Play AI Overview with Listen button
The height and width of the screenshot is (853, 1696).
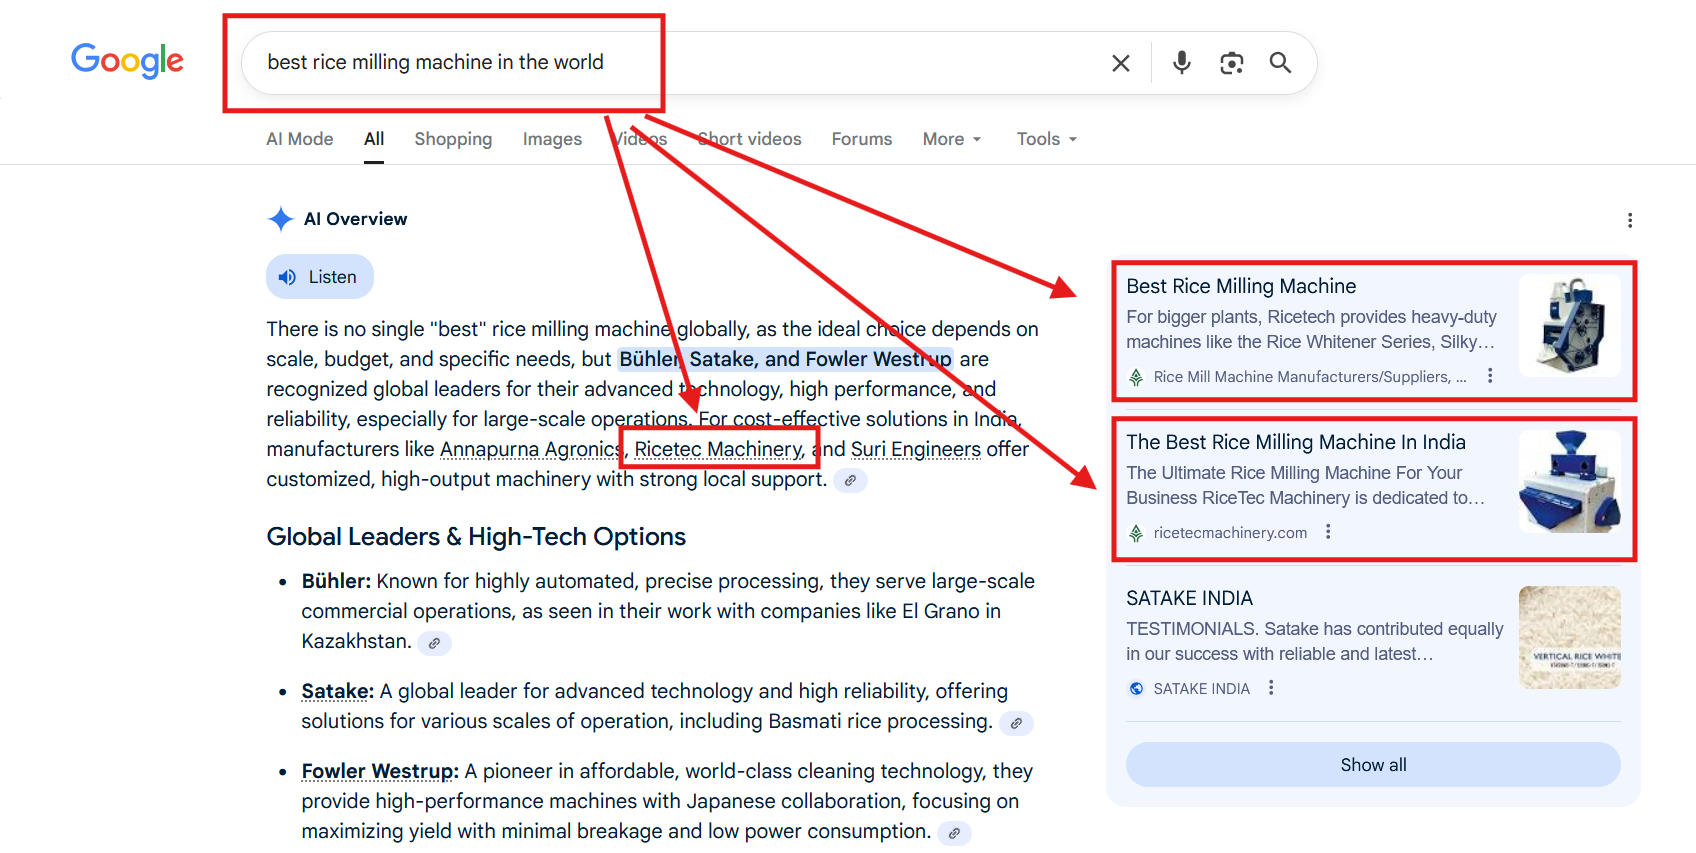pos(319,277)
